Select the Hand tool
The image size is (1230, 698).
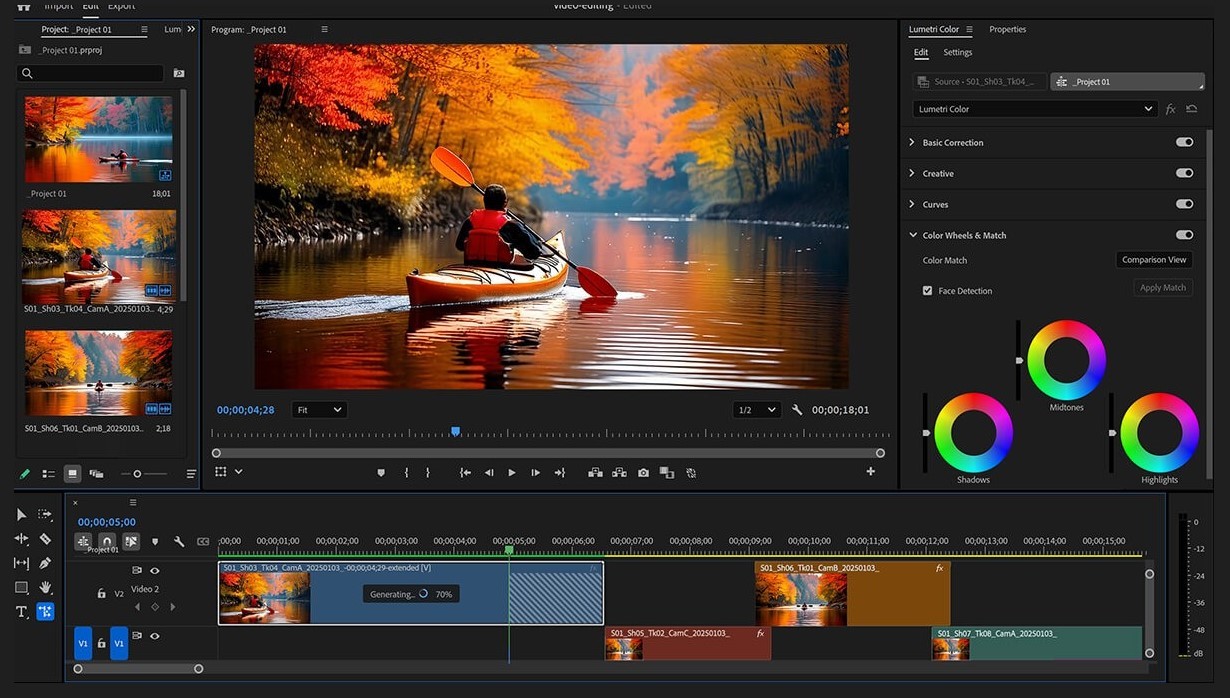tap(45, 588)
